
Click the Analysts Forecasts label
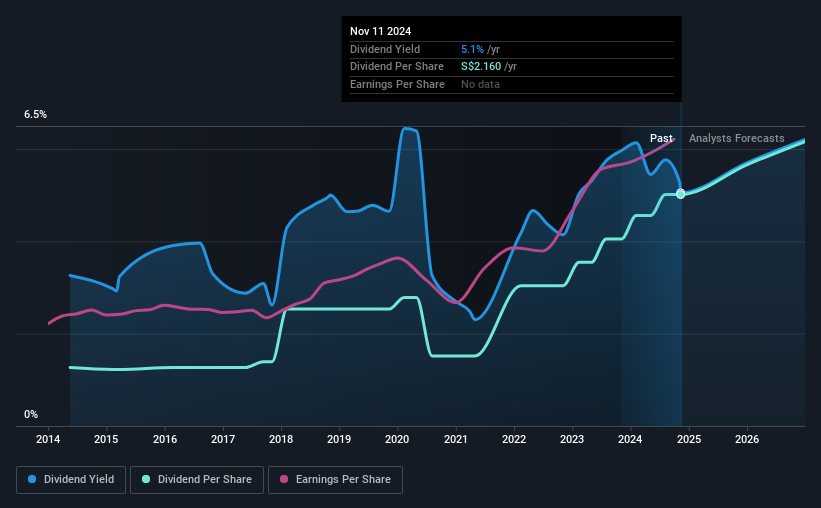tap(737, 138)
